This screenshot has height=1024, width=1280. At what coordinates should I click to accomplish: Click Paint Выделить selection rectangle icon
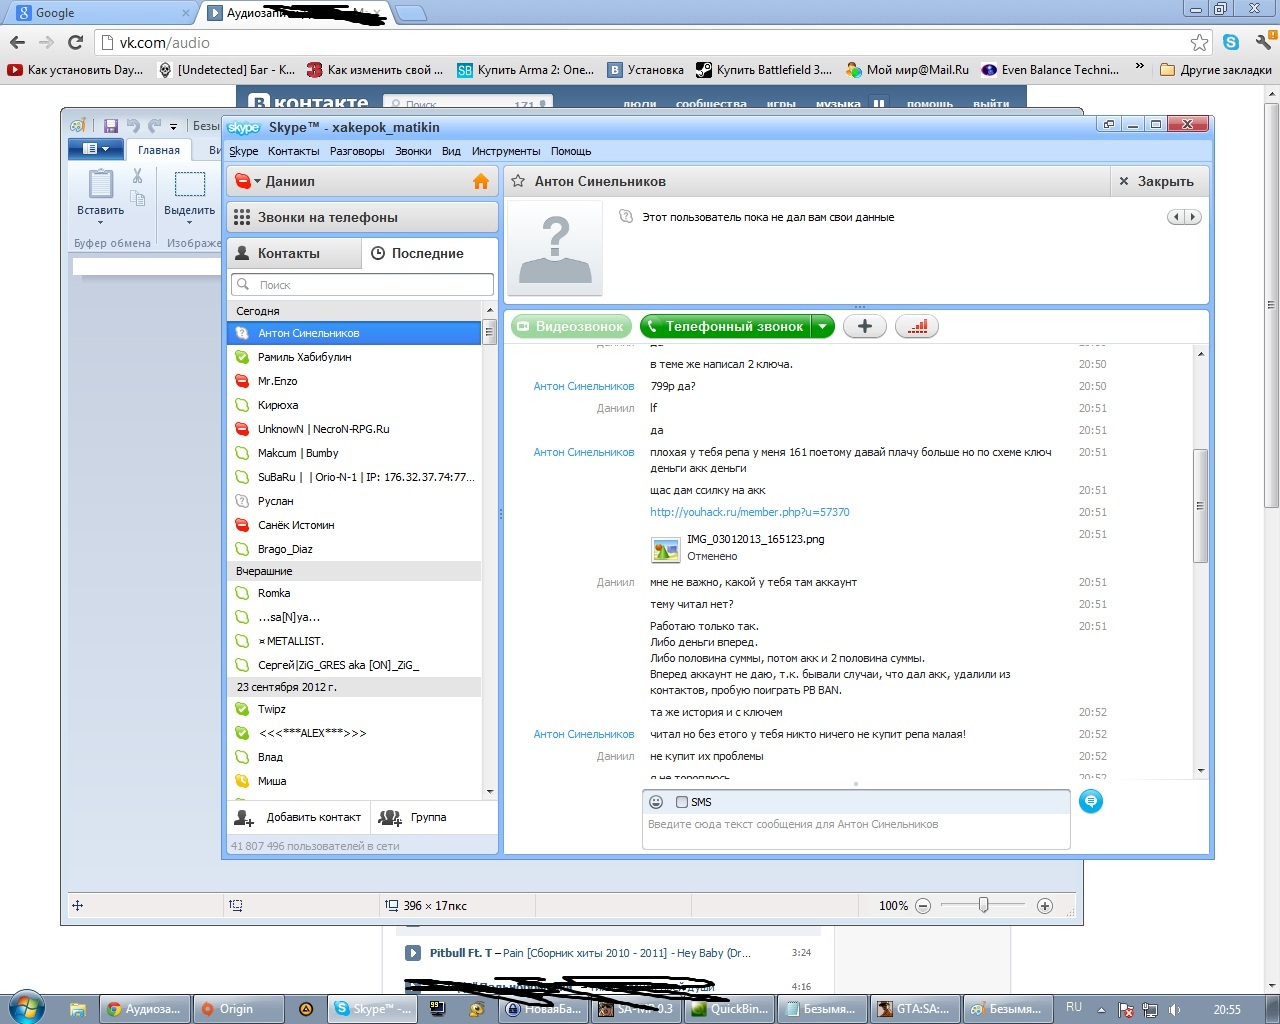pos(190,184)
